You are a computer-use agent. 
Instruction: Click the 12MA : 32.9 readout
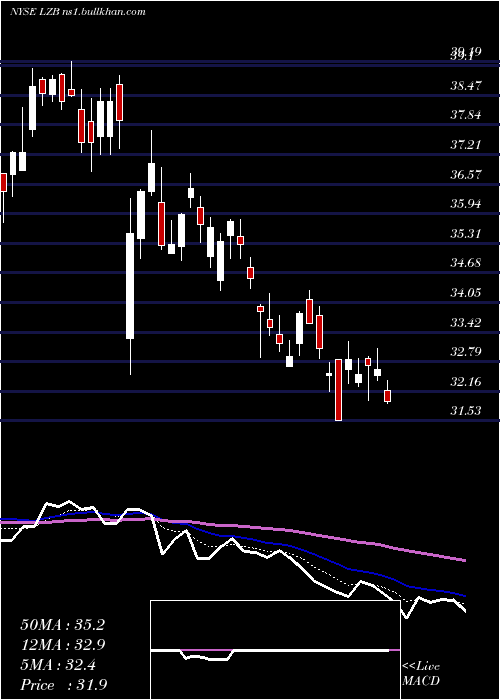[62, 645]
